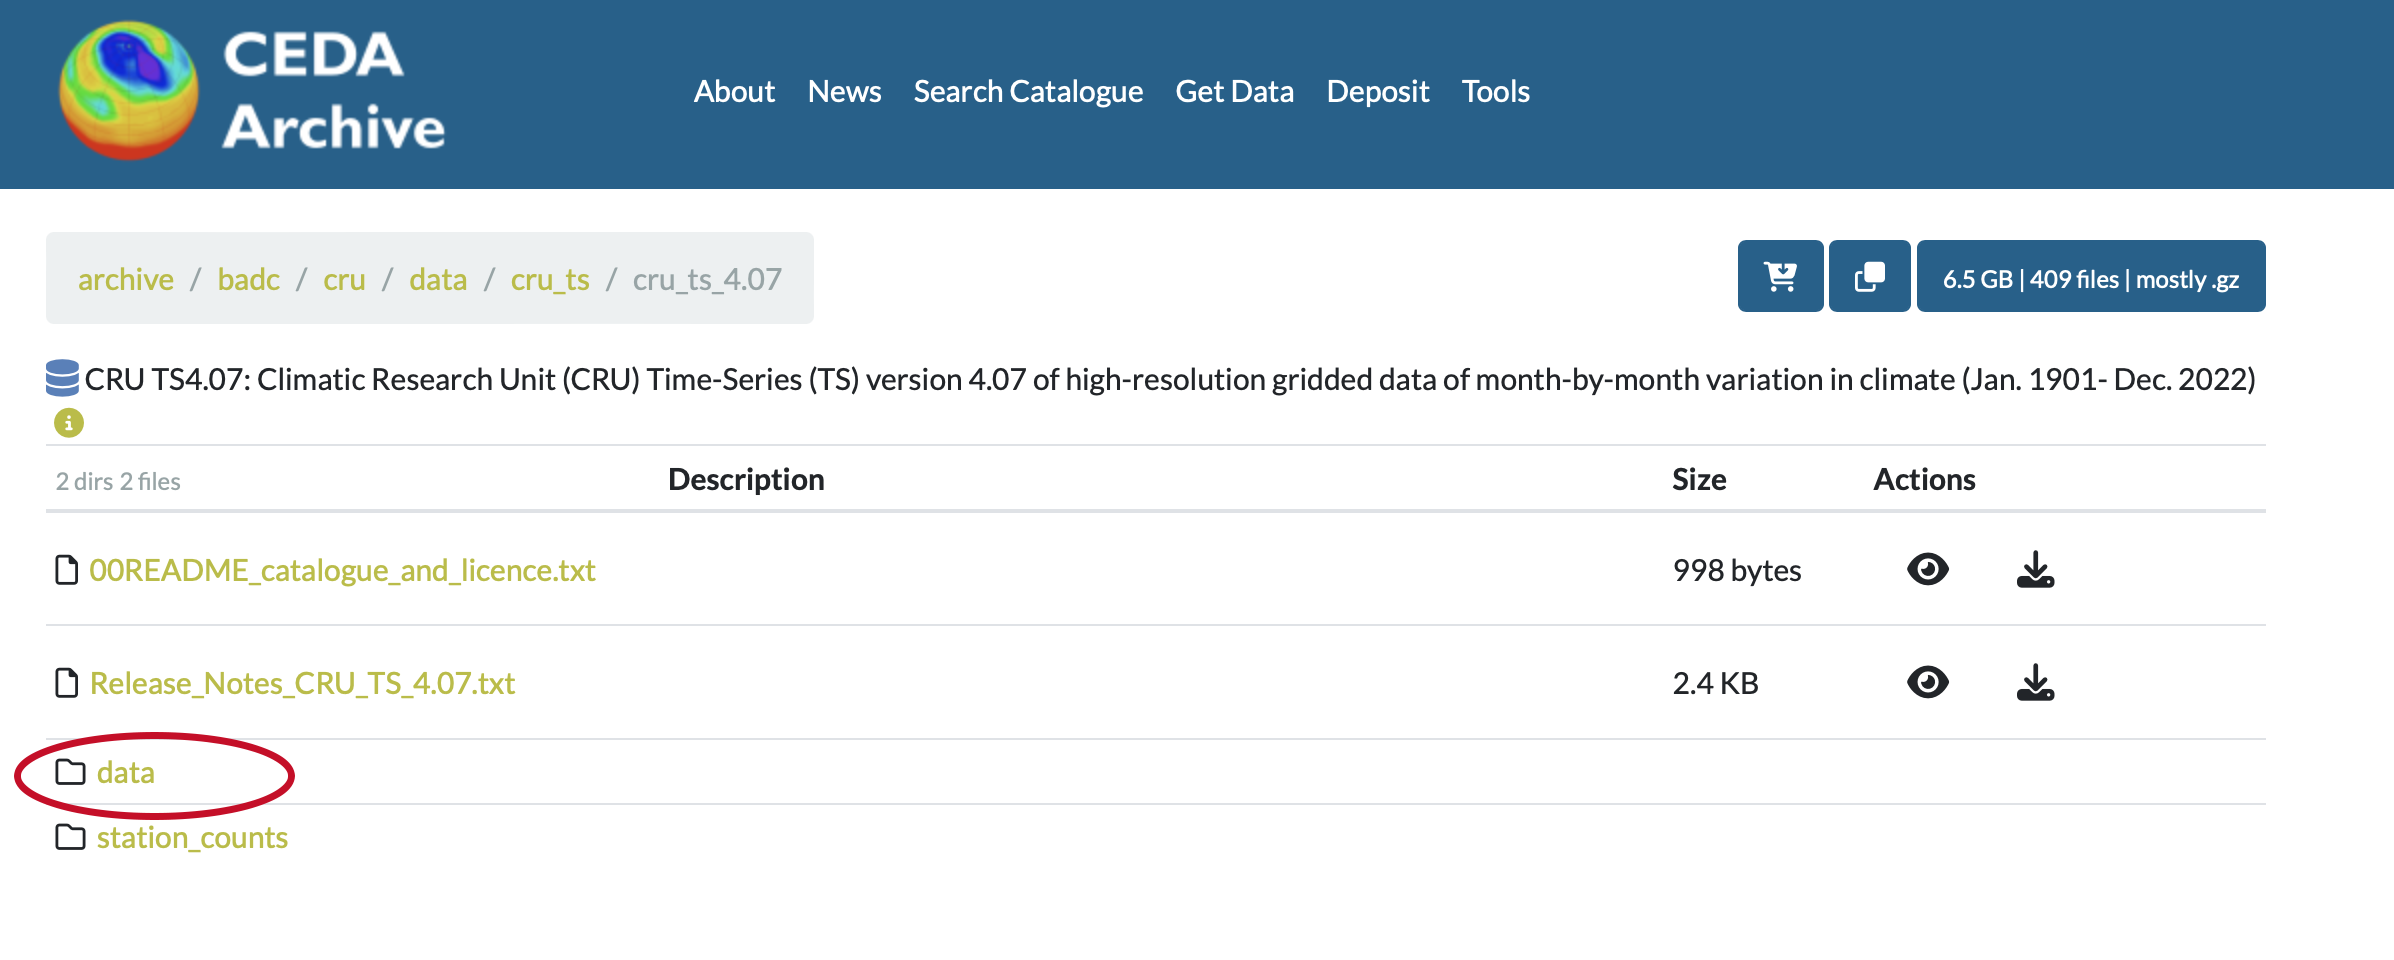View 00README file with eye icon
Image resolution: width=2394 pixels, height=960 pixels.
pyautogui.click(x=1927, y=570)
